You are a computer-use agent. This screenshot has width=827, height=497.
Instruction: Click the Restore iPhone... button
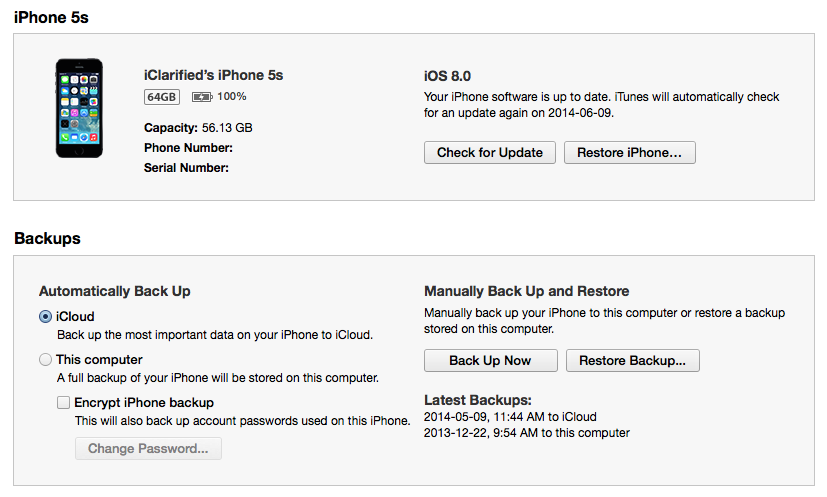pyautogui.click(x=629, y=153)
